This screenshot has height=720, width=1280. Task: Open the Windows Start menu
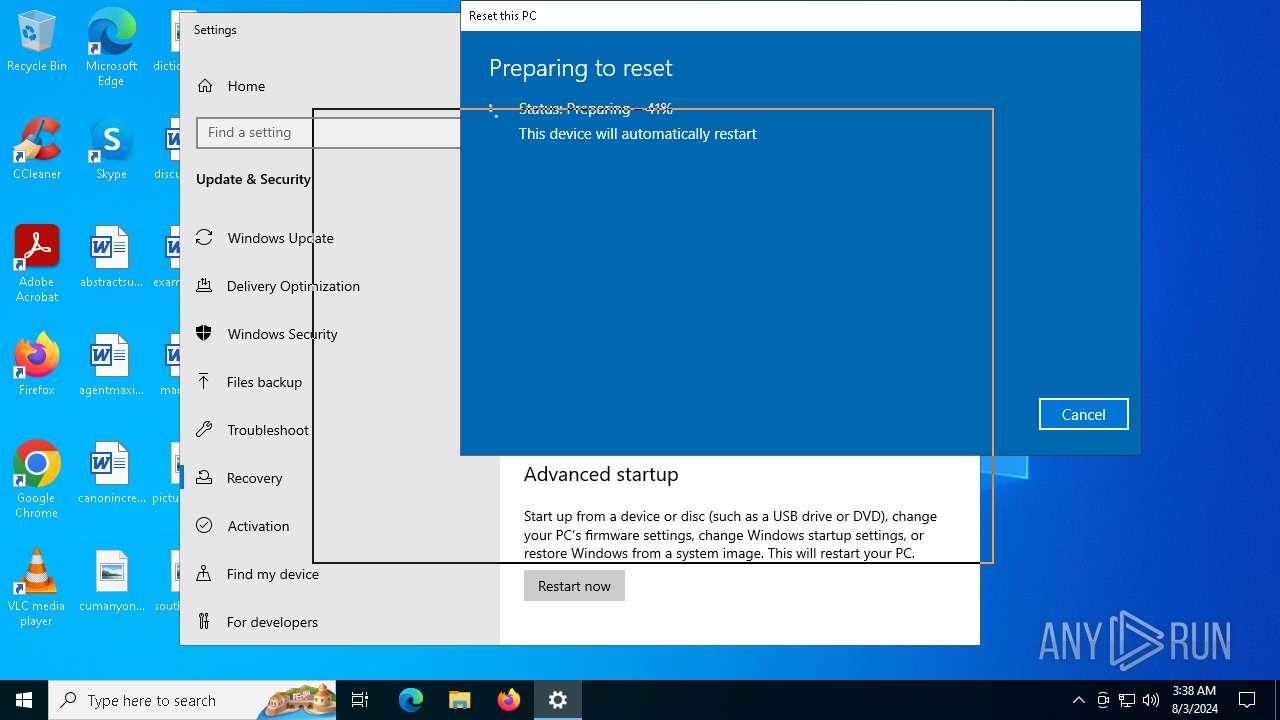[24, 700]
